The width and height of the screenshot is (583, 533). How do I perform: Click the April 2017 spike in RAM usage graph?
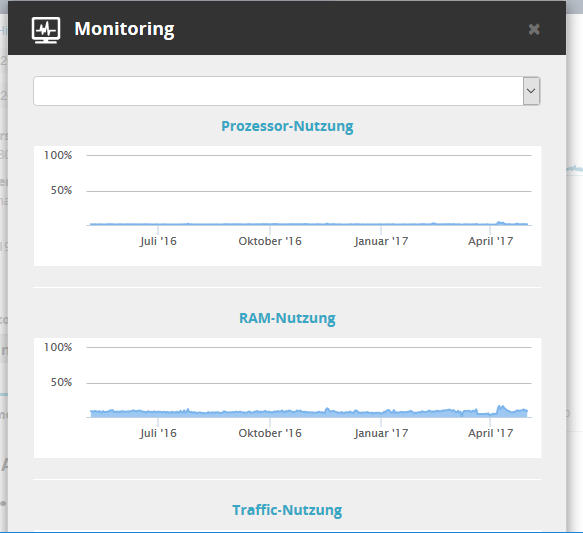(x=501, y=409)
